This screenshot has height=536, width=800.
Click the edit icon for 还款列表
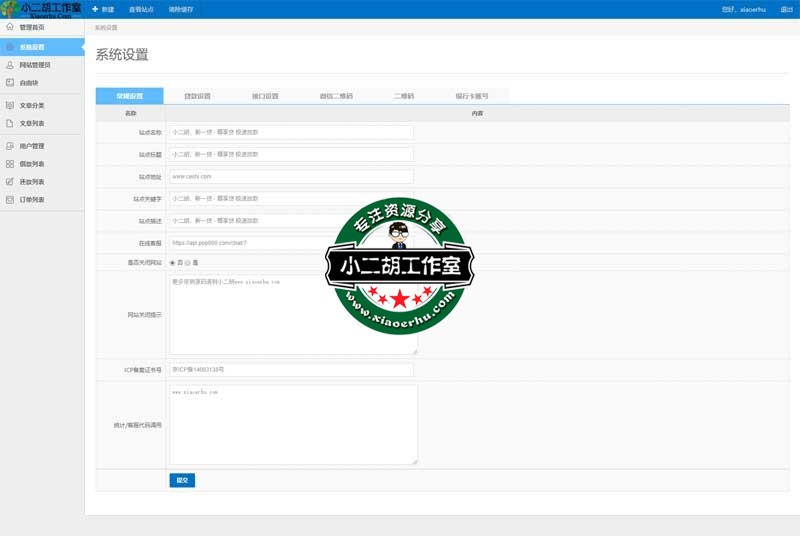click(10, 182)
